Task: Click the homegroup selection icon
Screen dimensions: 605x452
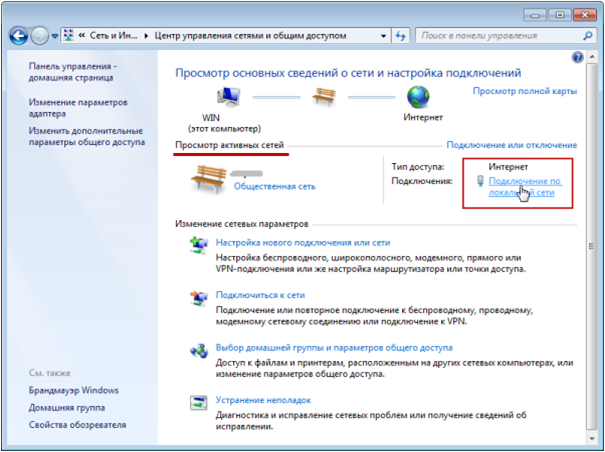Action: point(196,352)
